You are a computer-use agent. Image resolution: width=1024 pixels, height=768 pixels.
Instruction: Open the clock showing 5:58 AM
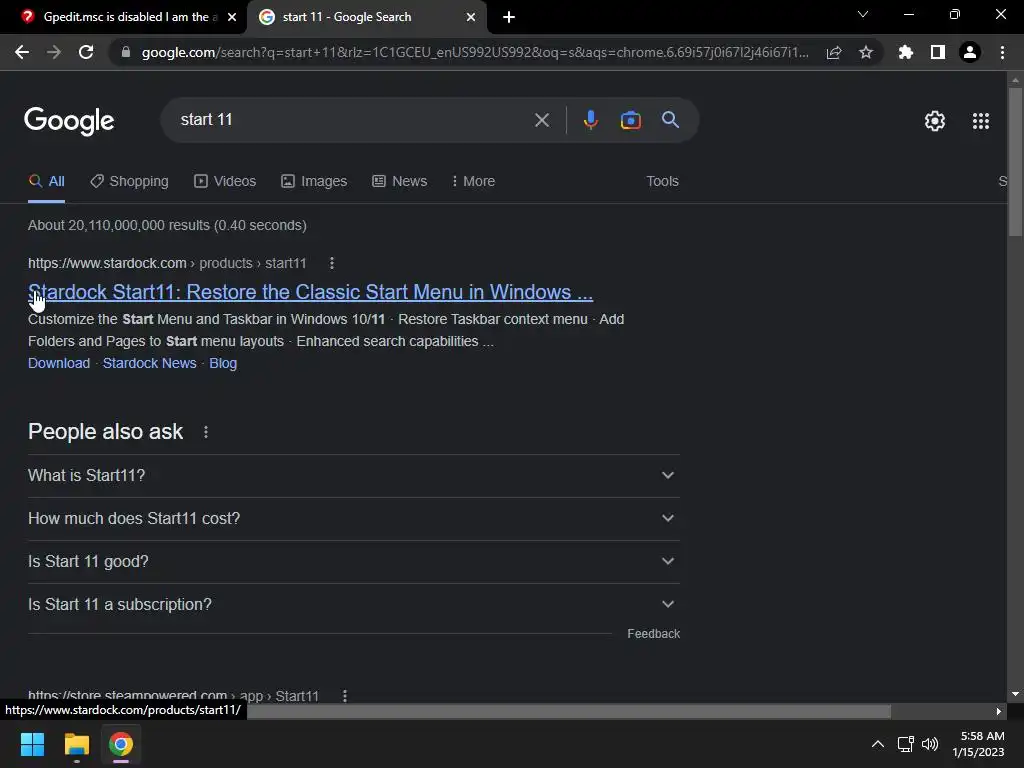(x=978, y=744)
